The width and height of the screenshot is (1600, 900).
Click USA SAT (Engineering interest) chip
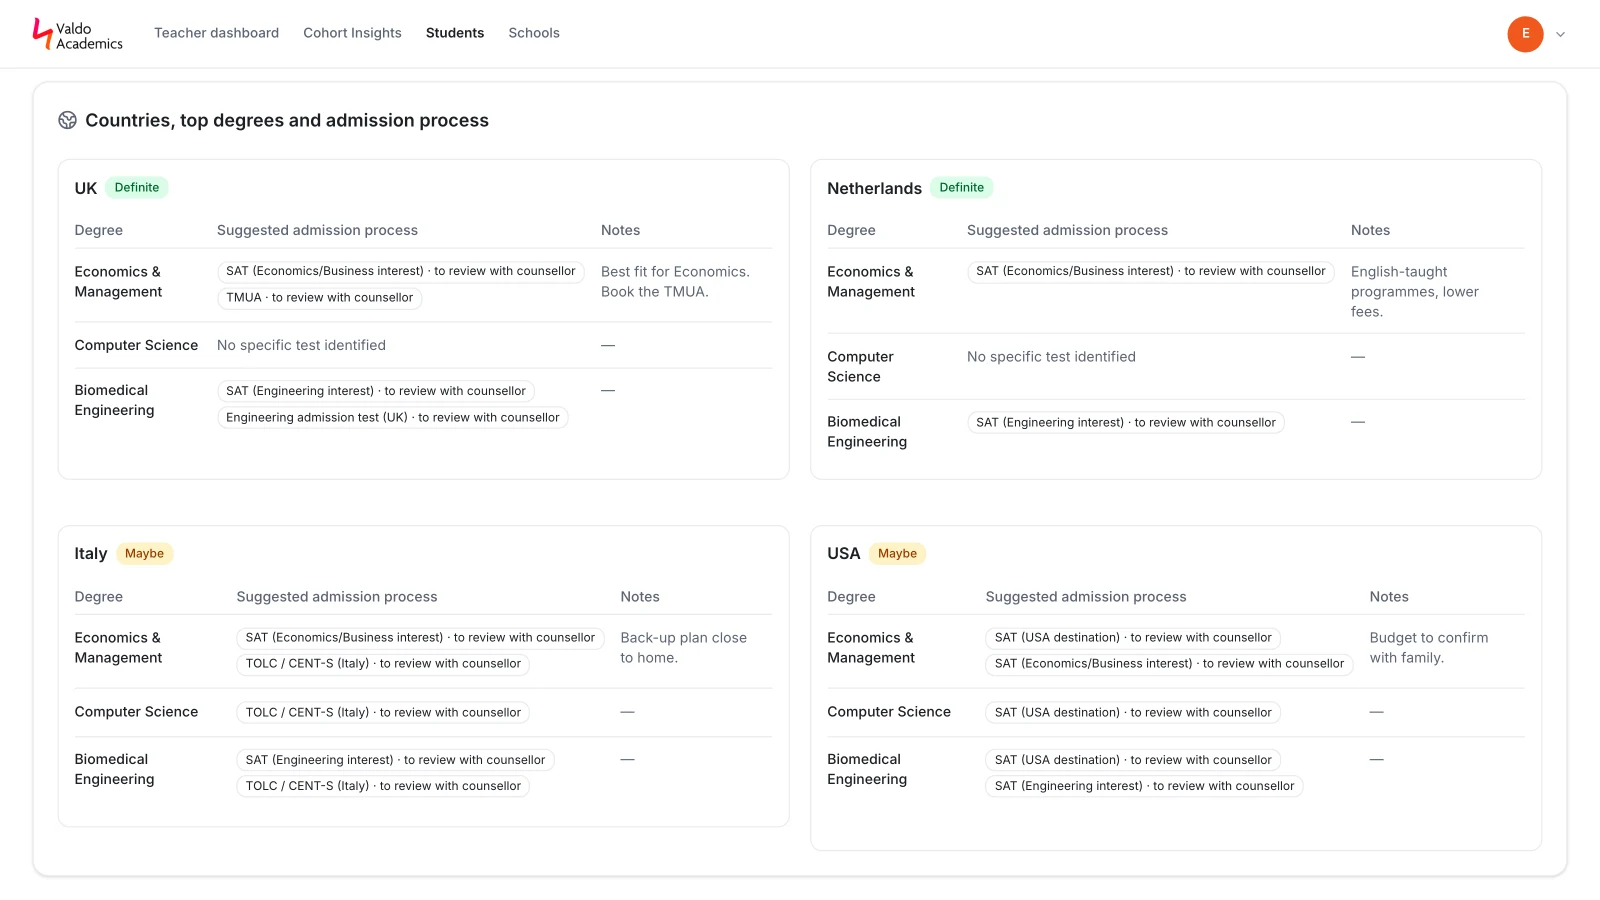pos(1144,787)
